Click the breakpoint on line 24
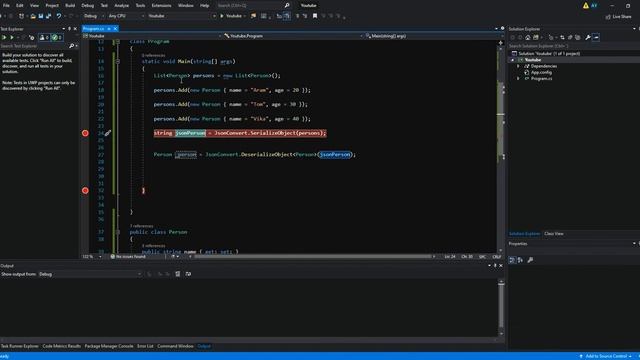Viewport: 640px width, 360px height. pos(85,133)
